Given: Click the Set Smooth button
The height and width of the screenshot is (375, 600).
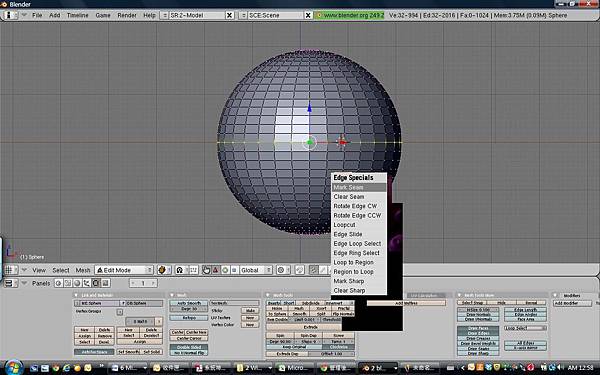Looking at the screenshot, I should point(128,351).
